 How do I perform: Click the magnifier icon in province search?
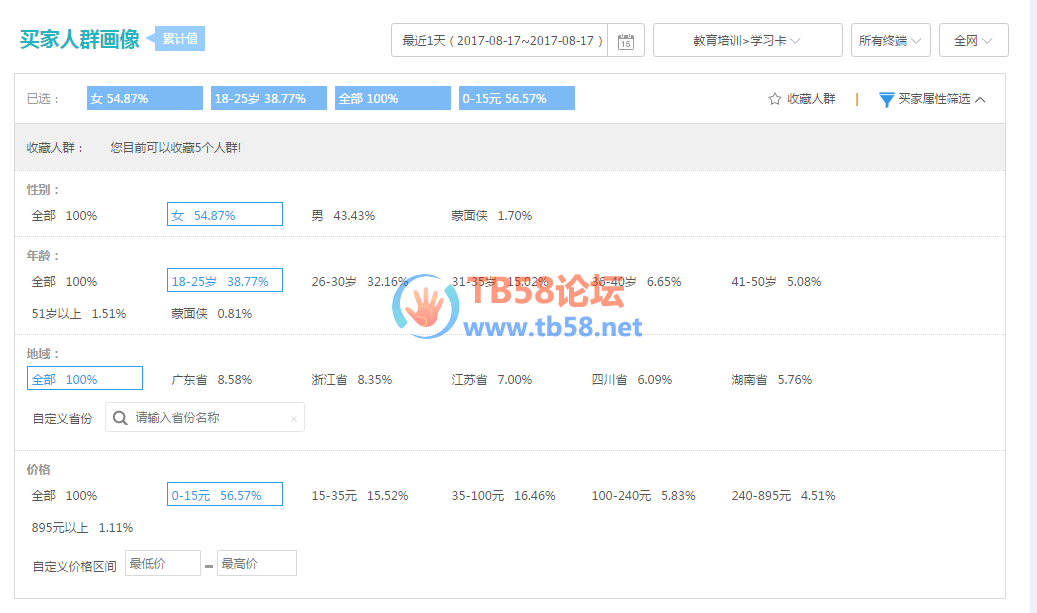(x=120, y=417)
